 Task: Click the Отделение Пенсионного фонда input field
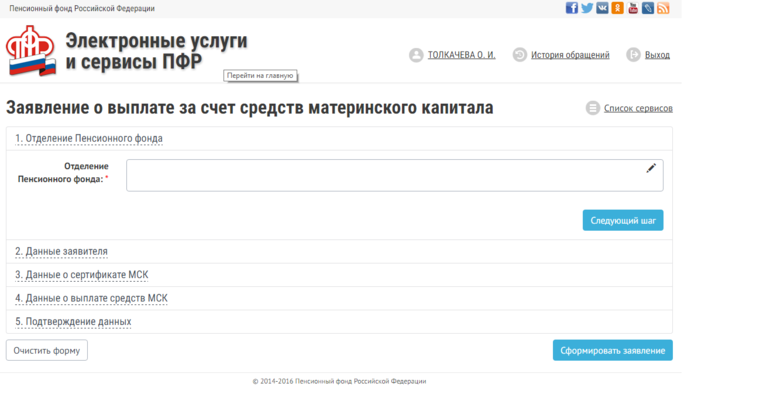[385, 176]
